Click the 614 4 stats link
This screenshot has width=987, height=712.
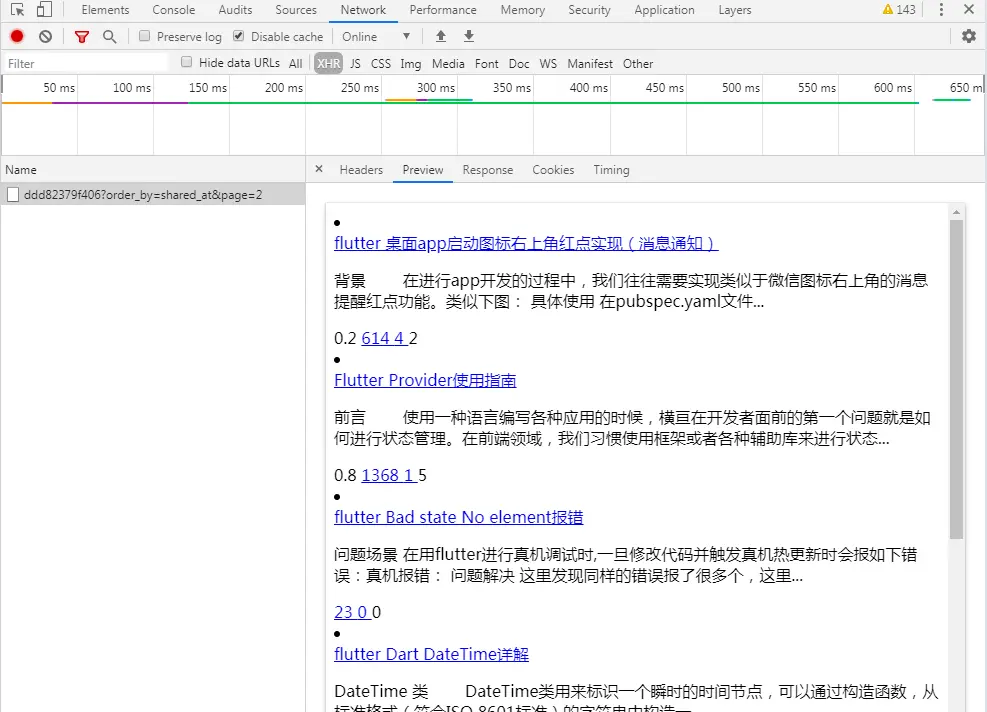[385, 338]
